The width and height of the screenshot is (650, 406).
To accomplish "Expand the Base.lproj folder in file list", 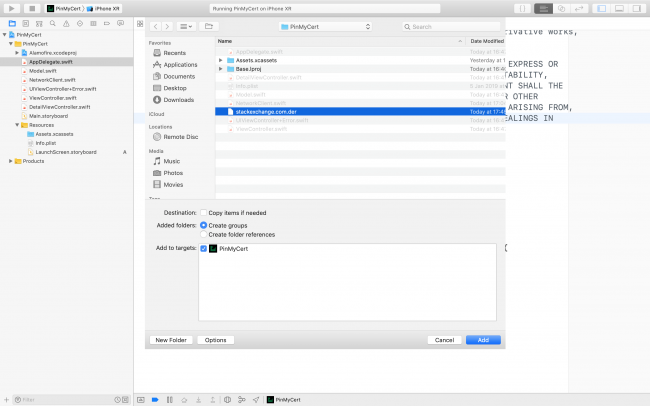I will (221, 69).
